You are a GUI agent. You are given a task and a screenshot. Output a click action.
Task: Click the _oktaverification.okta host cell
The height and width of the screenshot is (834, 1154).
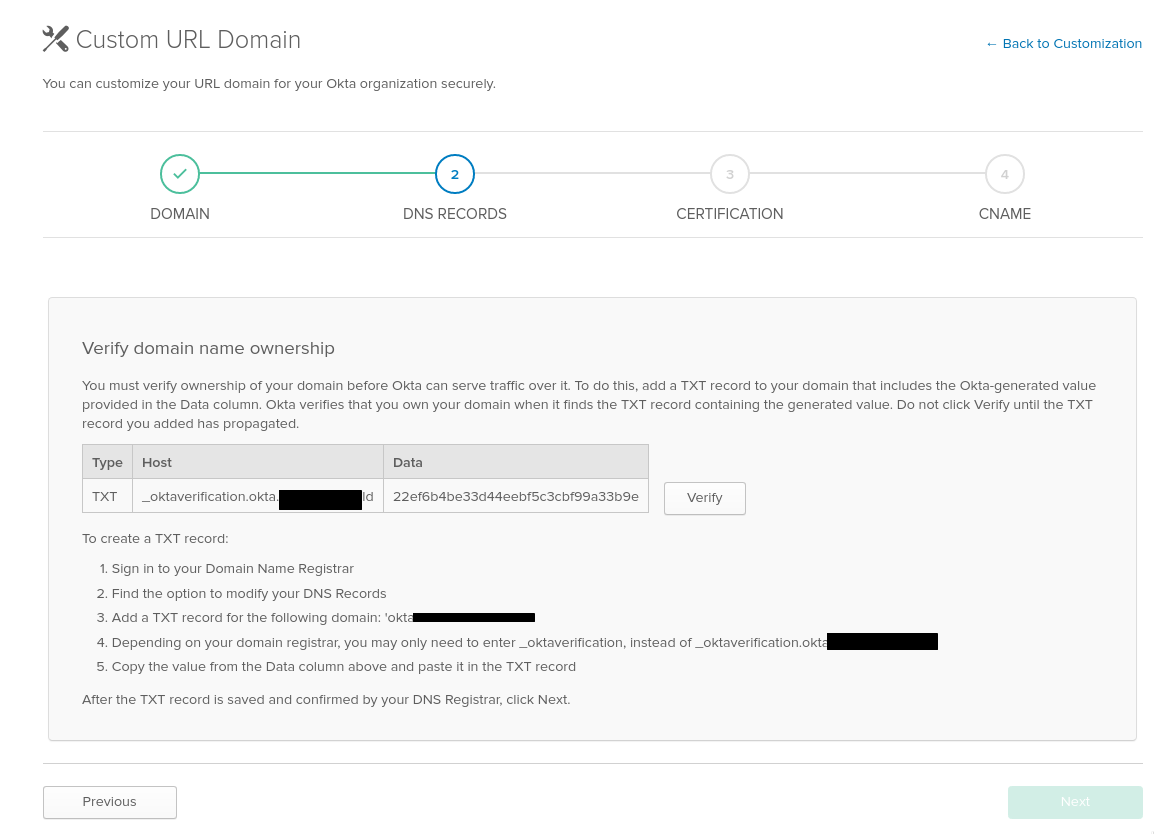coord(258,496)
